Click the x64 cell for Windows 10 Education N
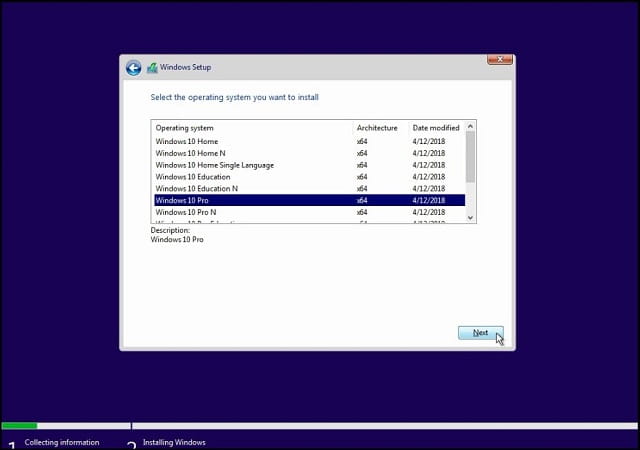640x450 pixels. (362, 189)
